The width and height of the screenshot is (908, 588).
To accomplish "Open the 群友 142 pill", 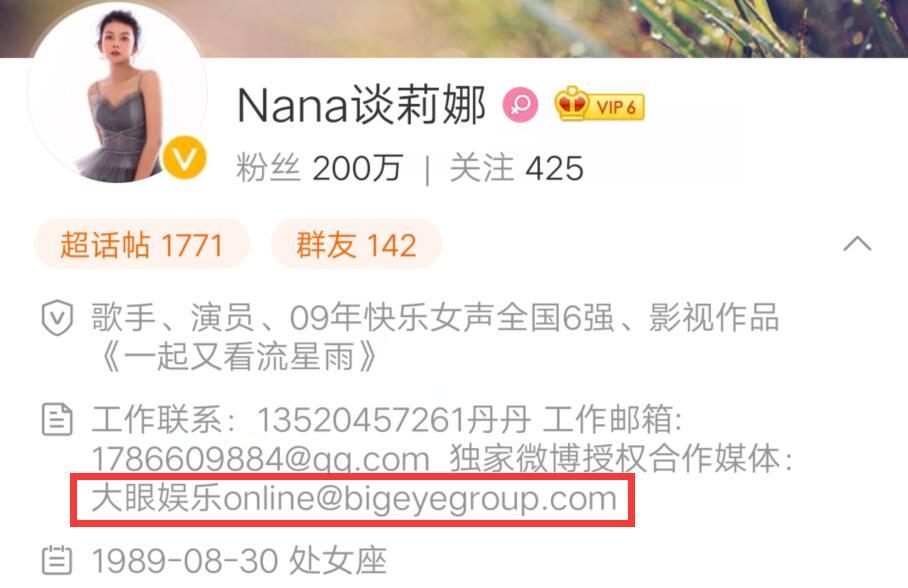I will pyautogui.click(x=356, y=244).
